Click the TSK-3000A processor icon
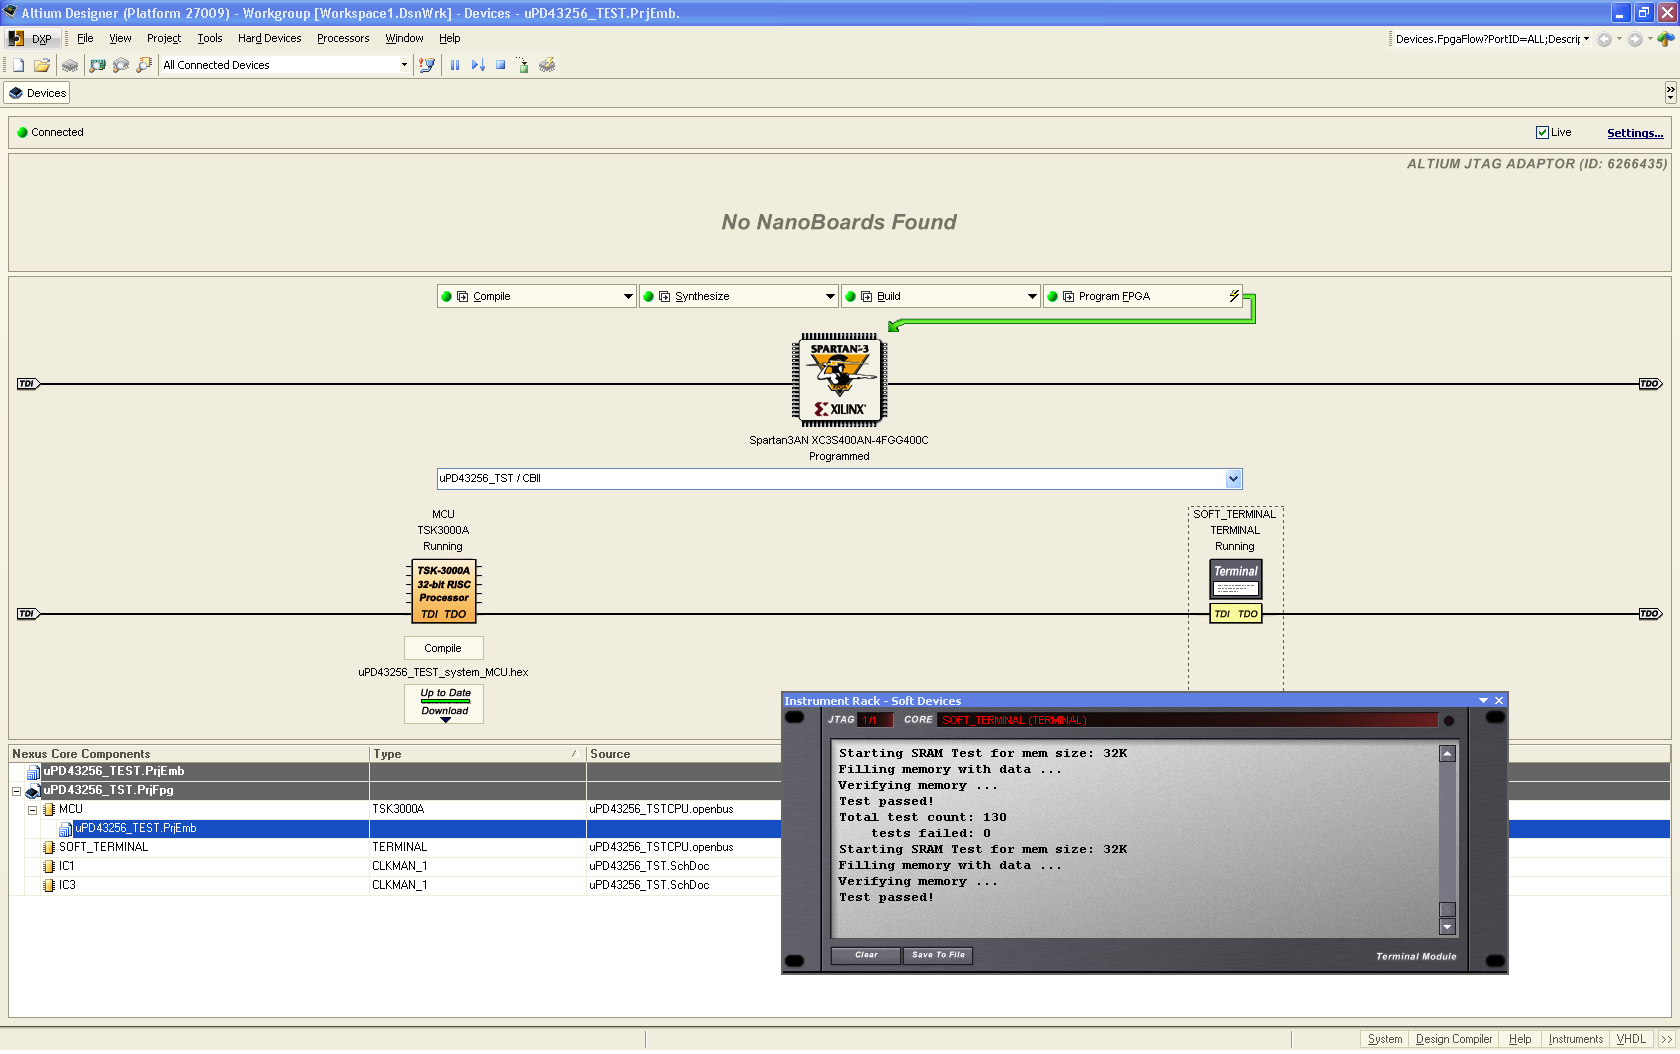This screenshot has height=1054, width=1680. (x=444, y=591)
